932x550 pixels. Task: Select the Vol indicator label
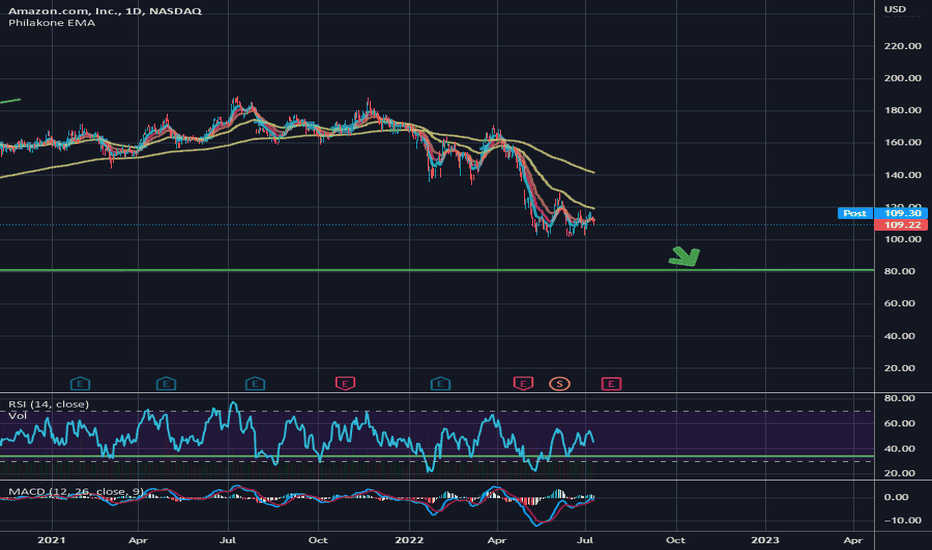[x=17, y=416]
